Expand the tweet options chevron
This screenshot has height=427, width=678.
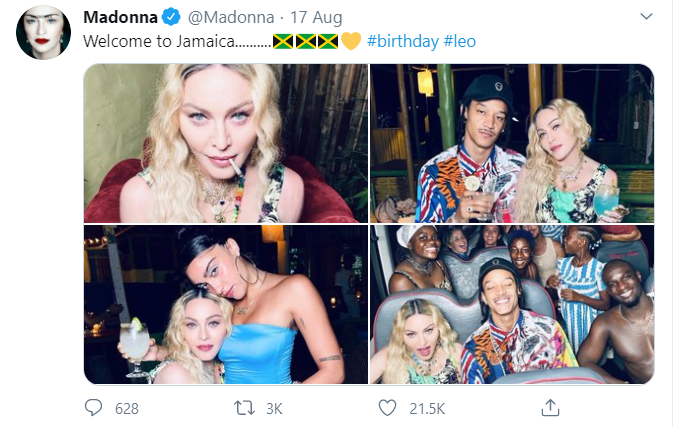(x=646, y=16)
